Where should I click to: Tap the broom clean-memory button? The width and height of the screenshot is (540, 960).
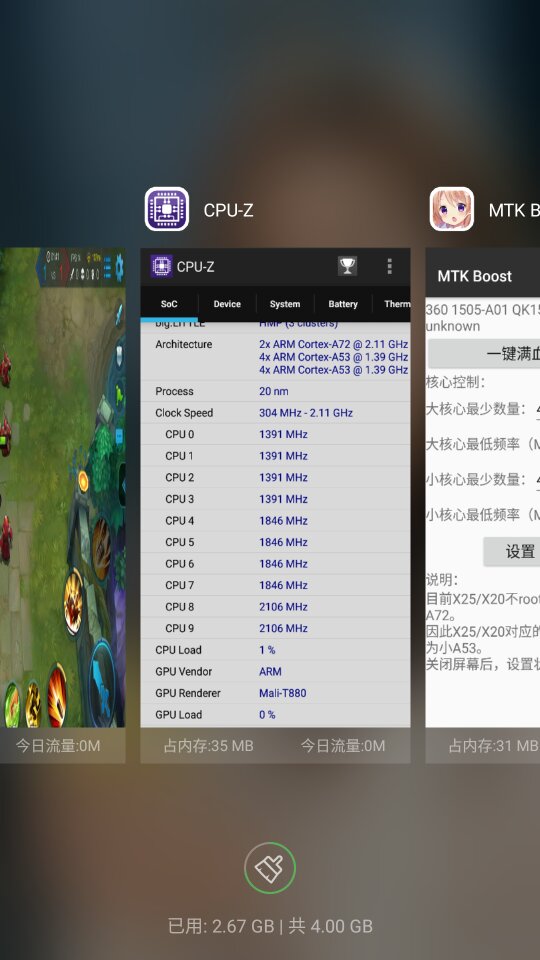270,868
